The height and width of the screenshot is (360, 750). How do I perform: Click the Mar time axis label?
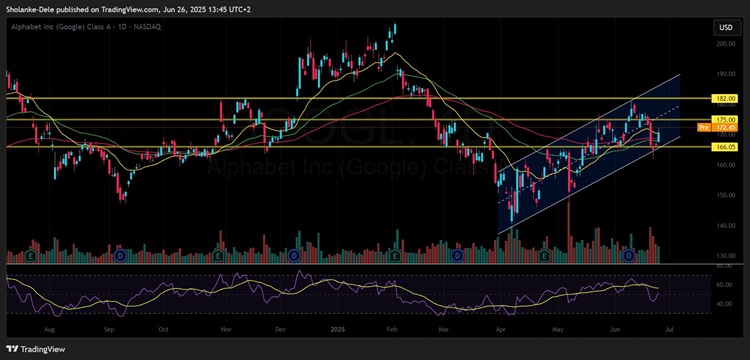(x=444, y=330)
